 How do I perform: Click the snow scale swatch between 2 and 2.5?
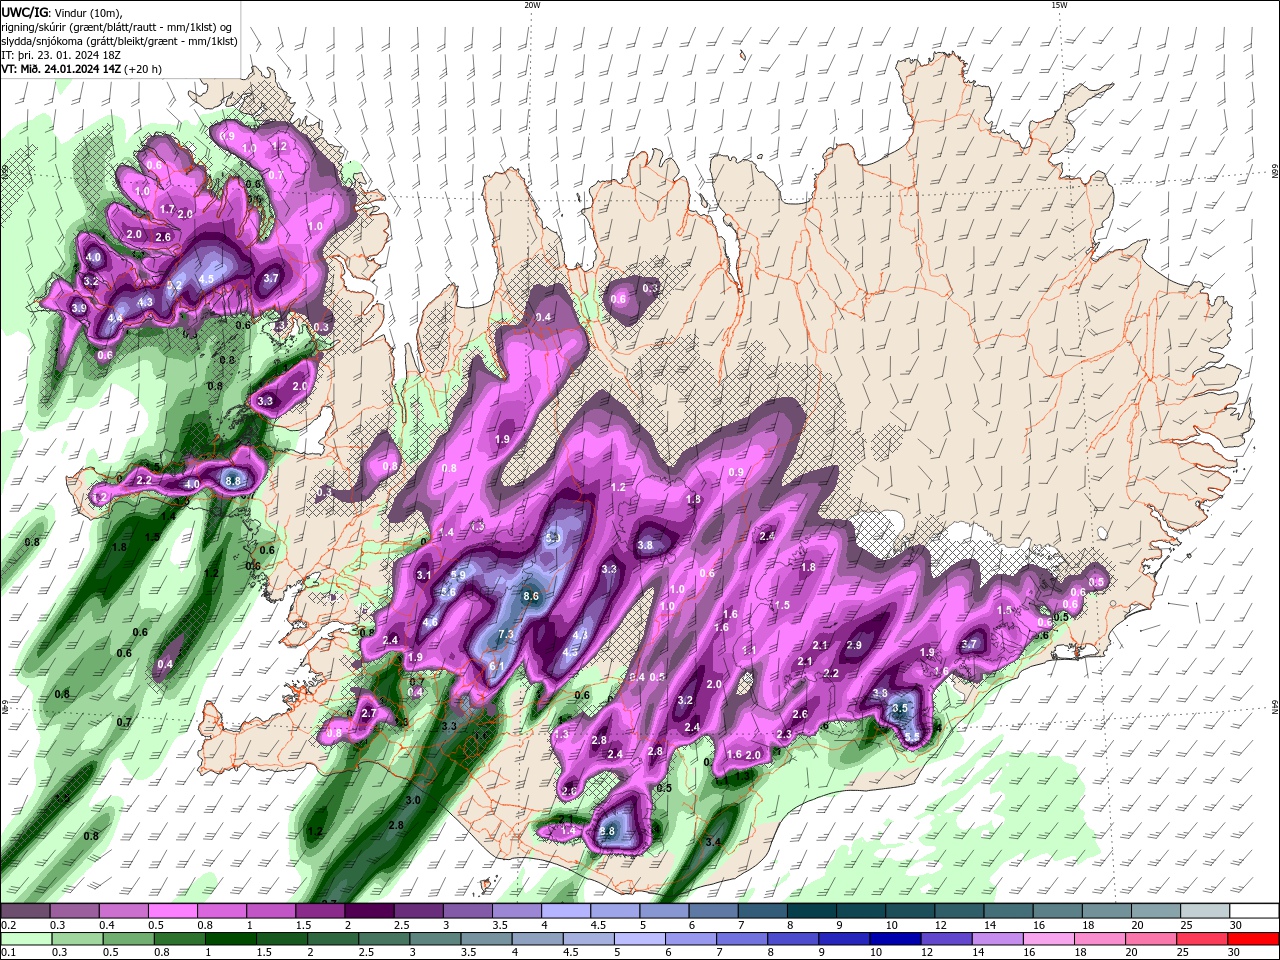tap(369, 910)
